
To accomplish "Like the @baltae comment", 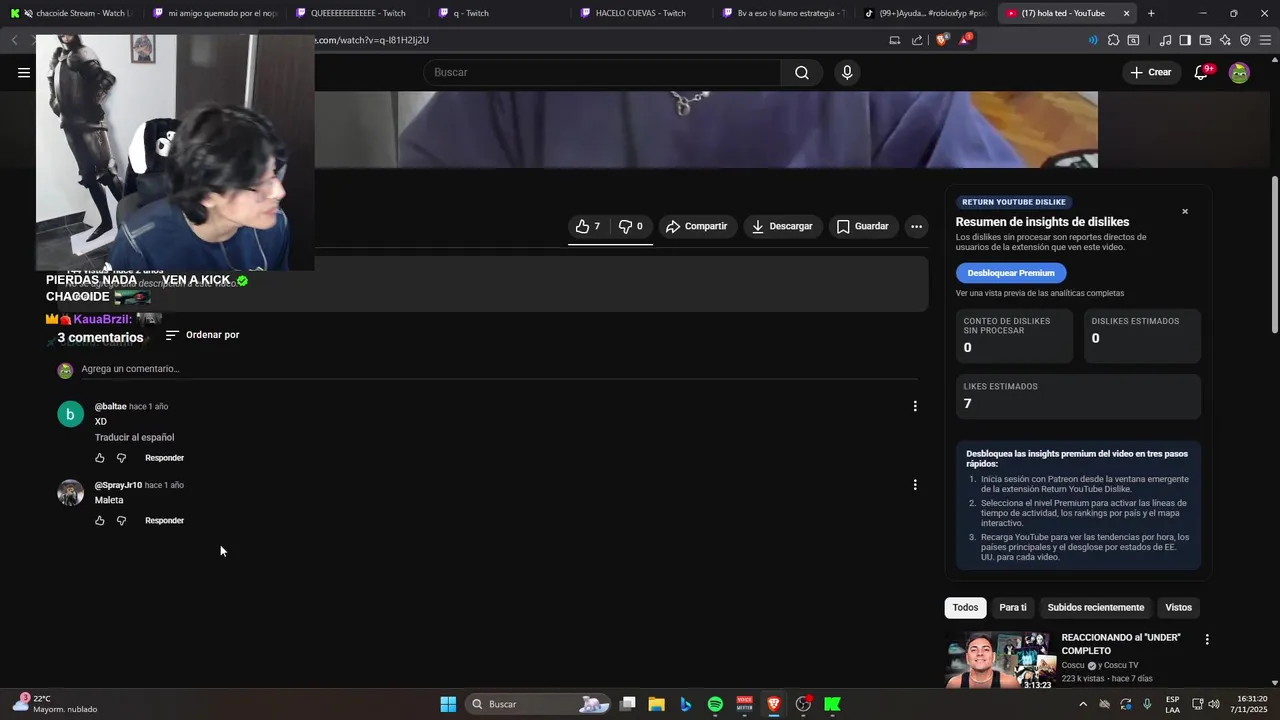I will (99, 458).
